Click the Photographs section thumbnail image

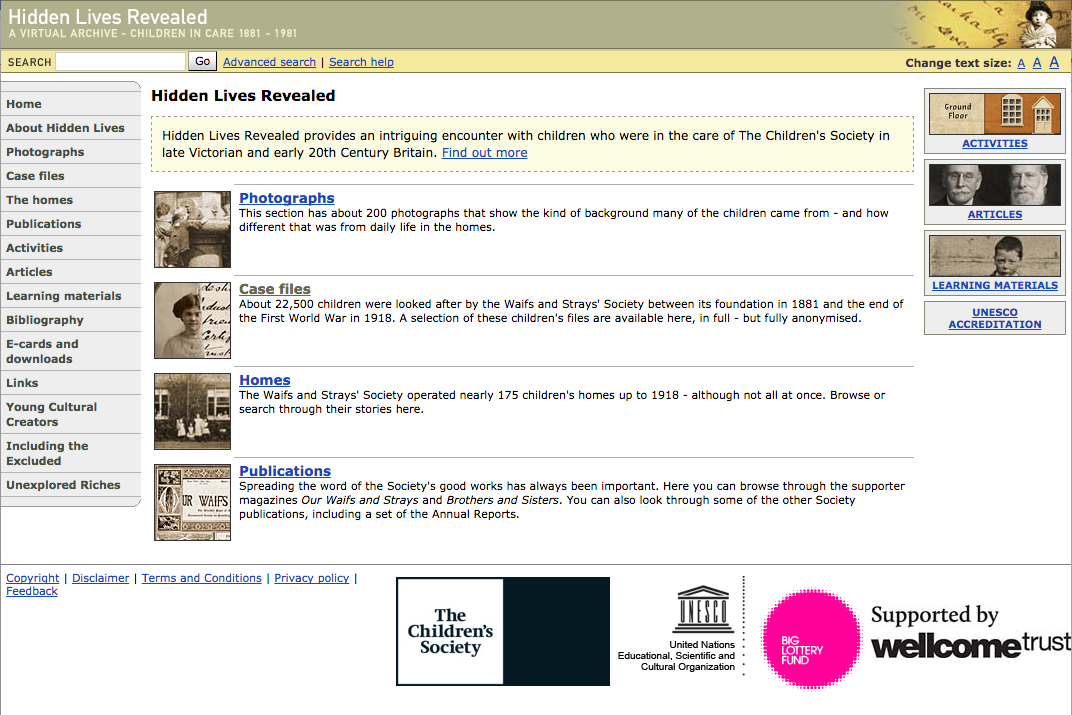click(x=192, y=229)
